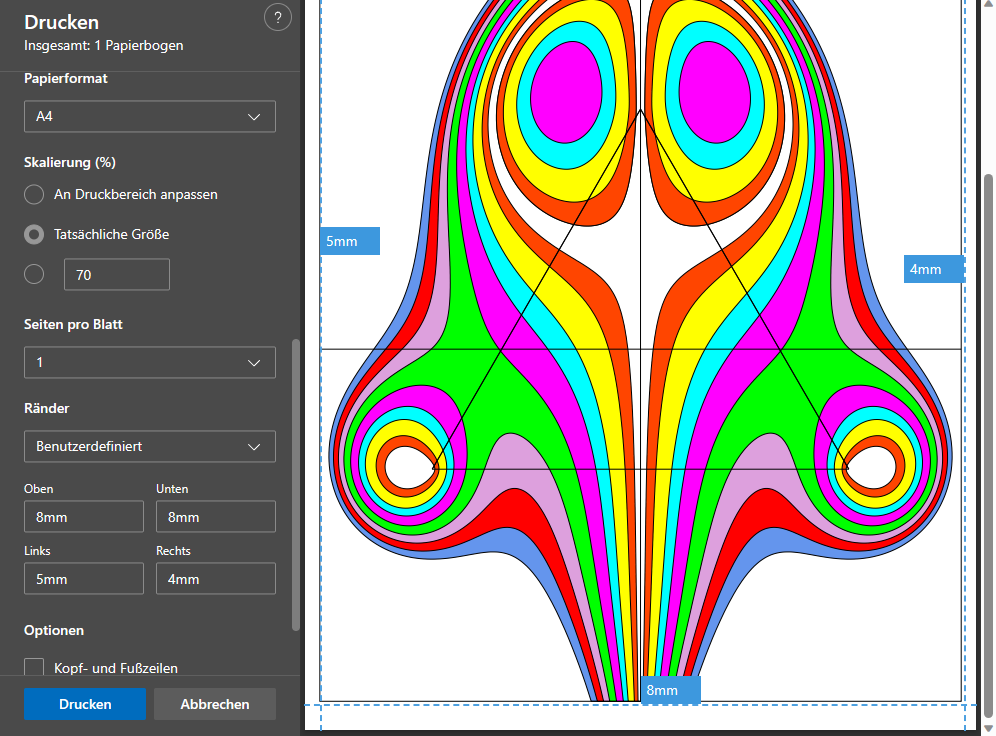Screen dimensions: 996x736
Task: Open the Ränder Benutzerdefiniert dropdown
Action: 150,446
